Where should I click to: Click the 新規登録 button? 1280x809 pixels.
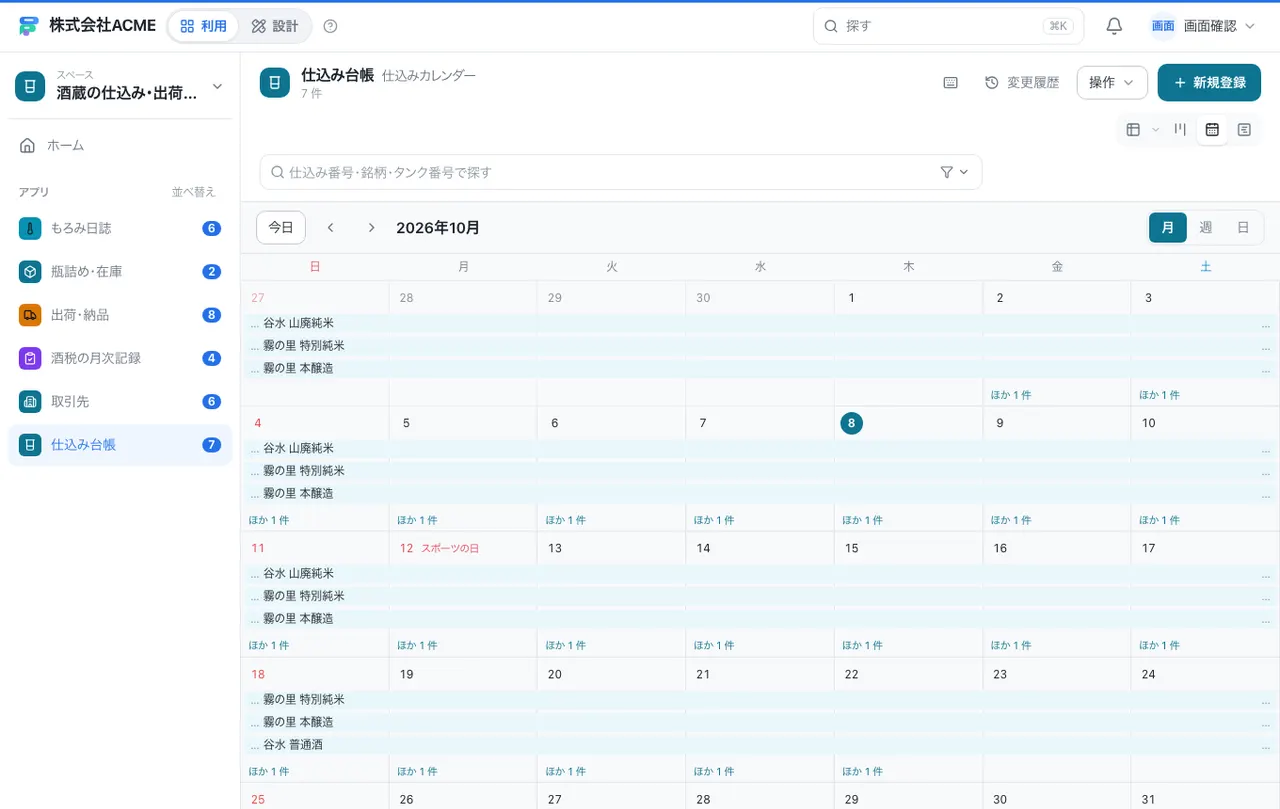1209,83
